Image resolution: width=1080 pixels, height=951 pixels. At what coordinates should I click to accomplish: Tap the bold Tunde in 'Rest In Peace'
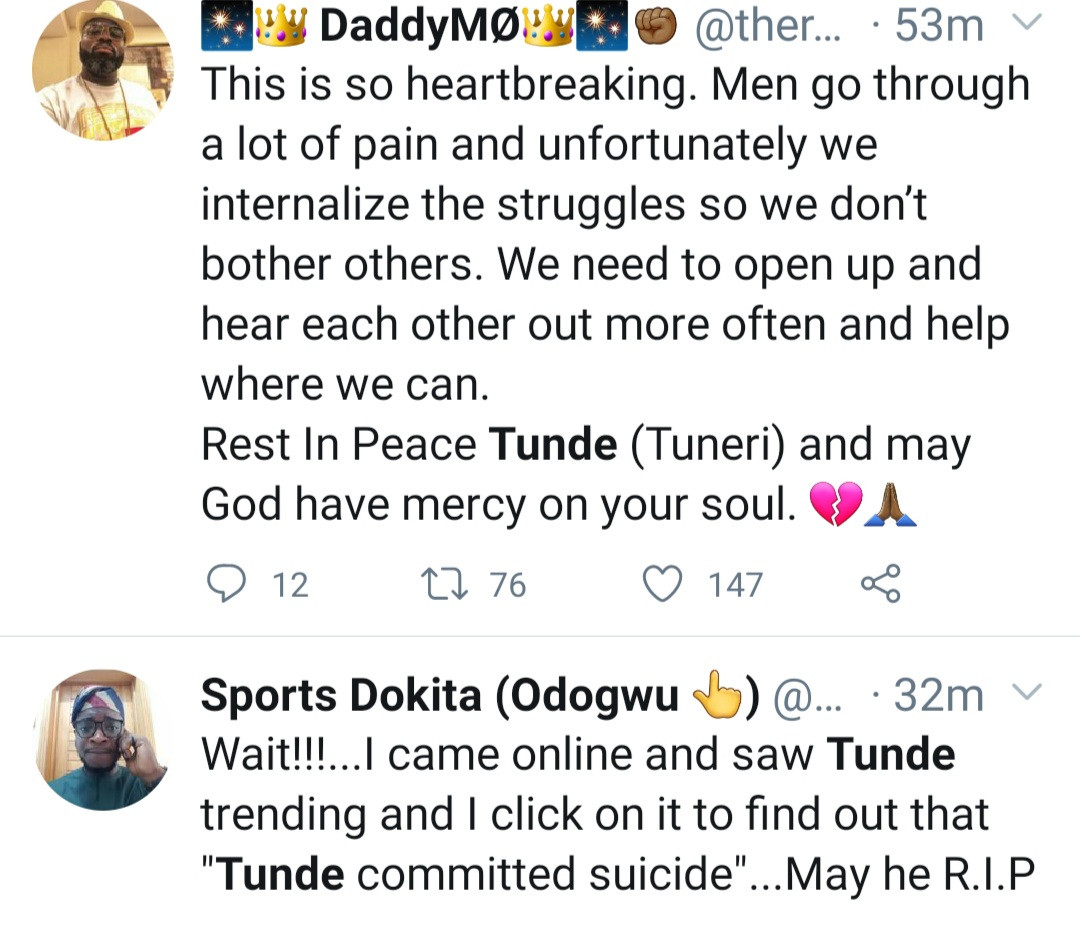tap(553, 446)
